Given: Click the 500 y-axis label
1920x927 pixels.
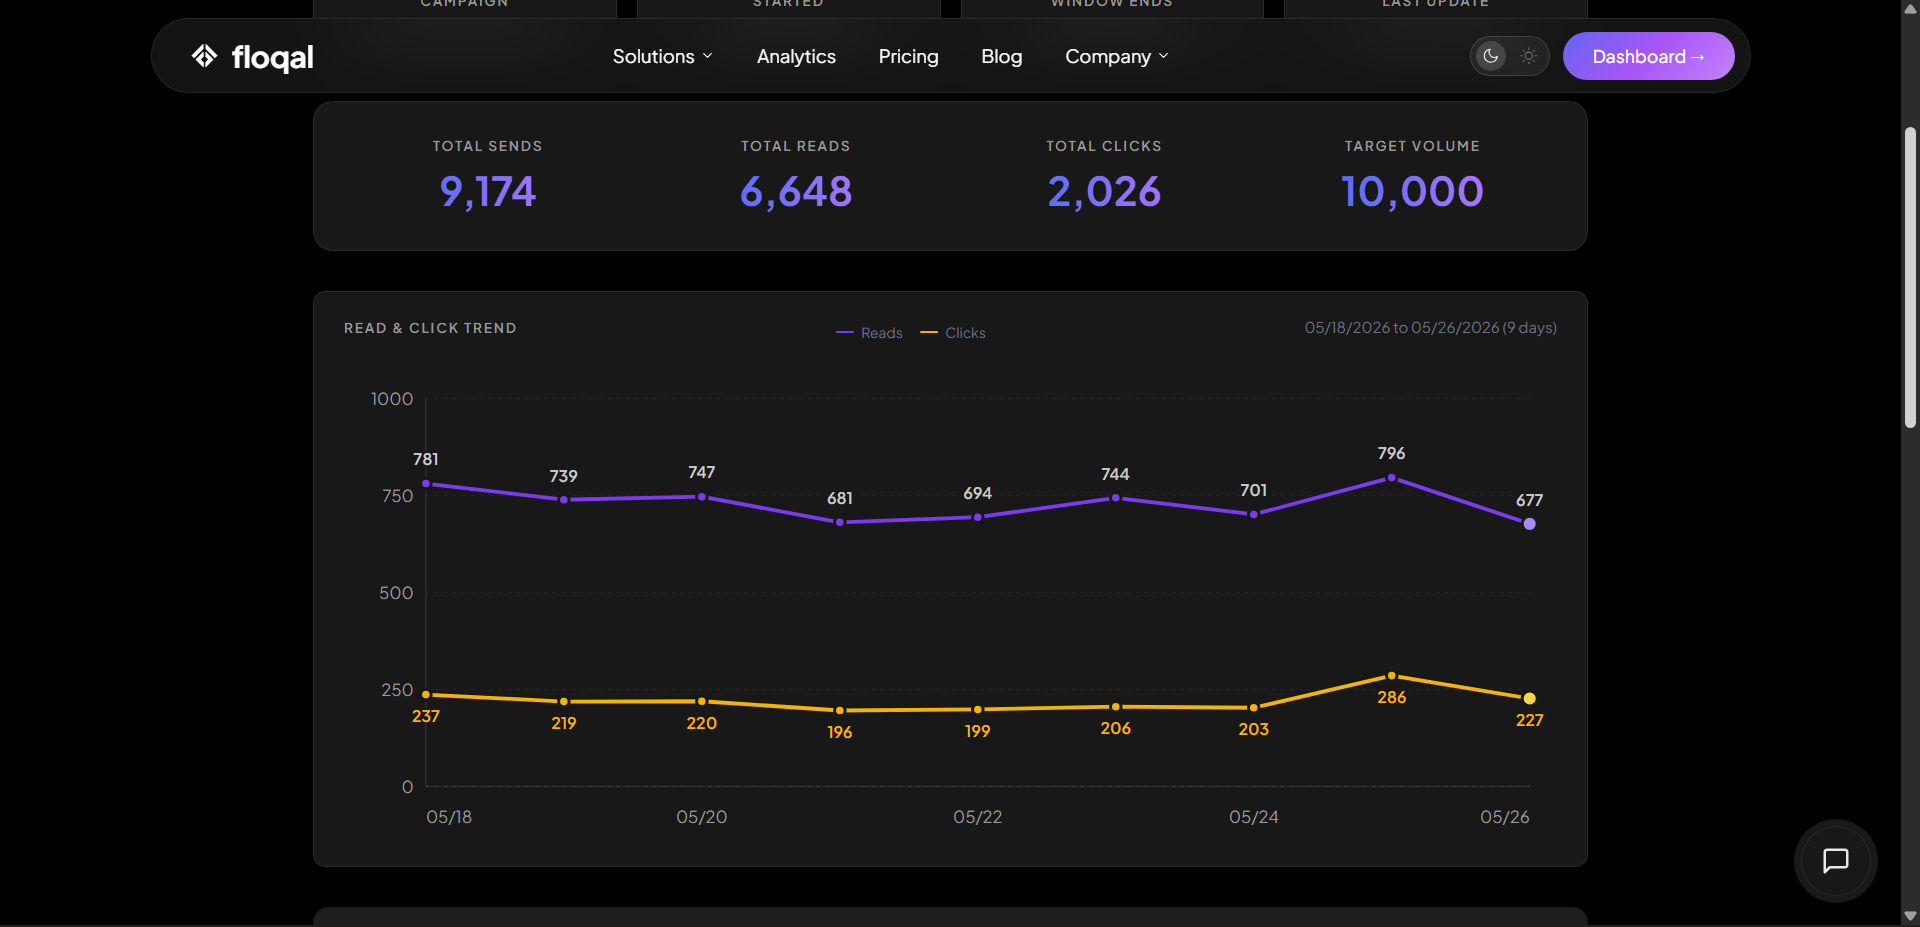Looking at the screenshot, I should pos(396,593).
